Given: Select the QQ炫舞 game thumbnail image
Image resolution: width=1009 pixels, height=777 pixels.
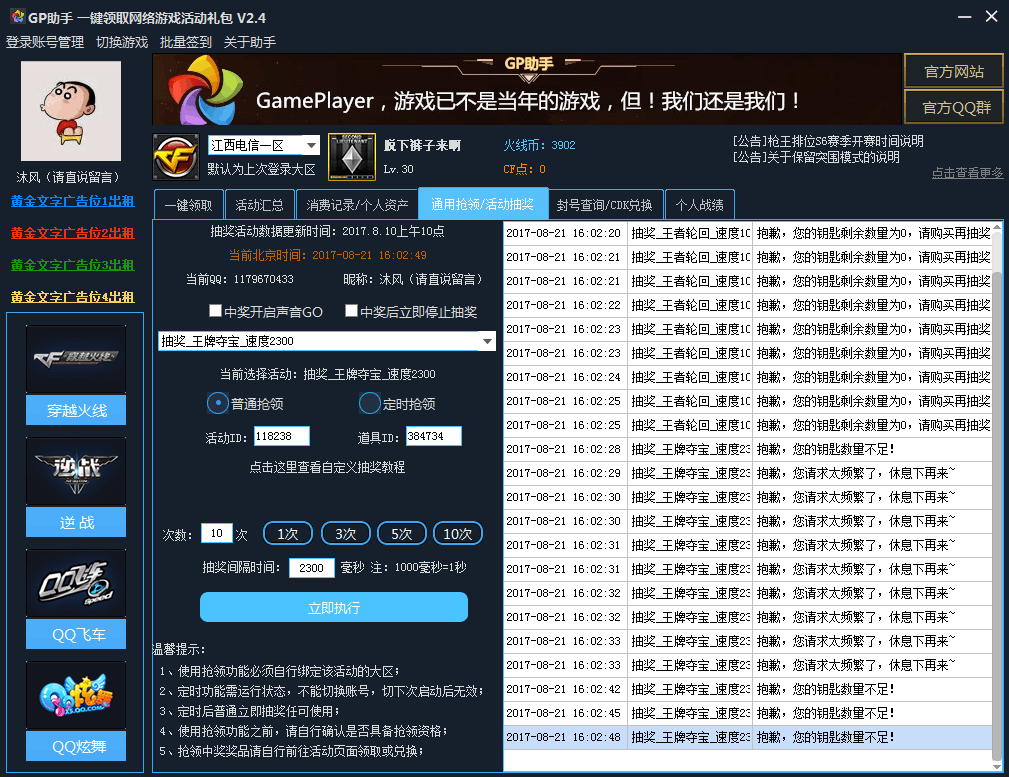Looking at the screenshot, I should click(76, 695).
